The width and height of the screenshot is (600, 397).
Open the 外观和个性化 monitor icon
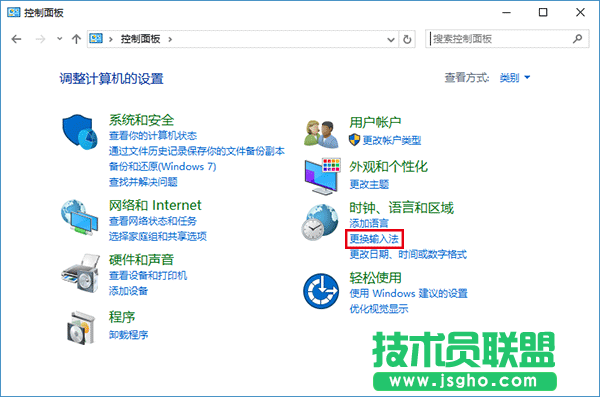pyautogui.click(x=322, y=176)
